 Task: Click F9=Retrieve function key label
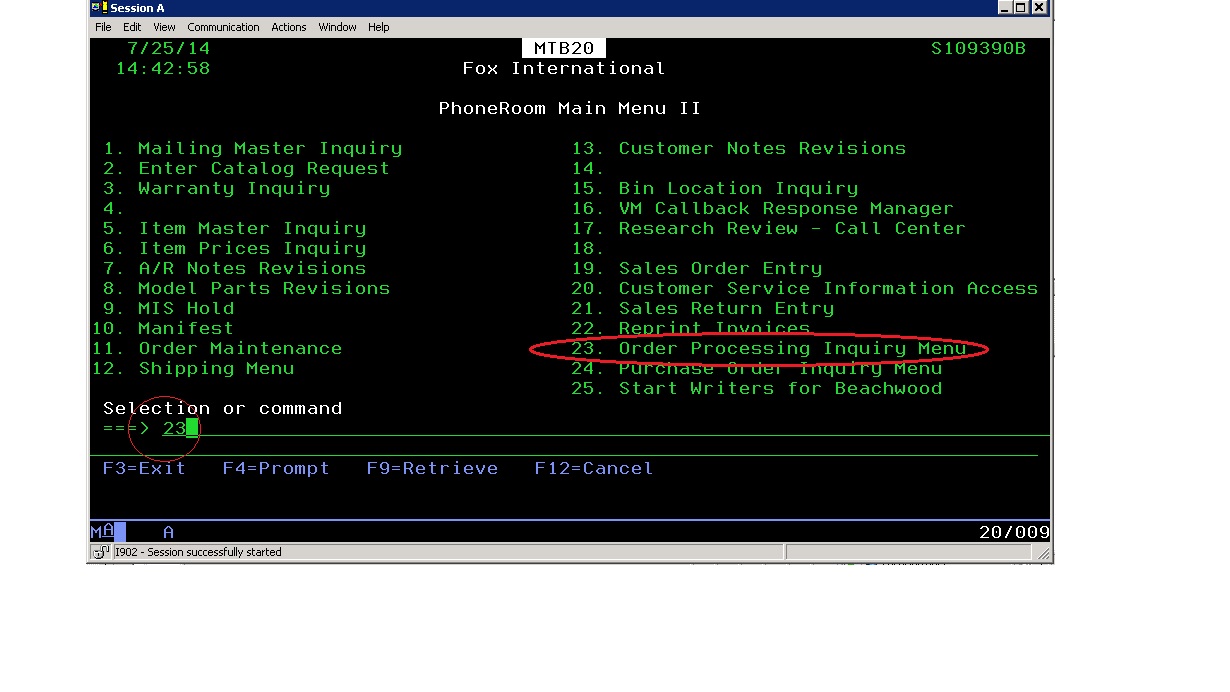tap(432, 468)
